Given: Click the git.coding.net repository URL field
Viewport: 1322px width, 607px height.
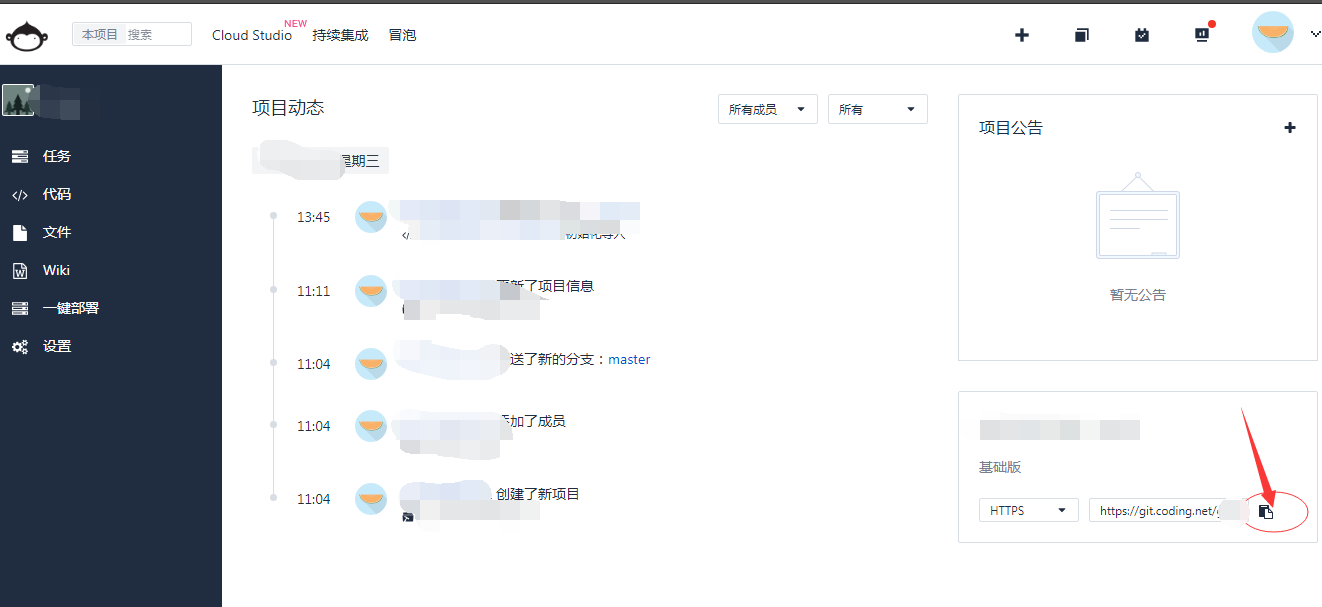Looking at the screenshot, I should tap(1169, 510).
